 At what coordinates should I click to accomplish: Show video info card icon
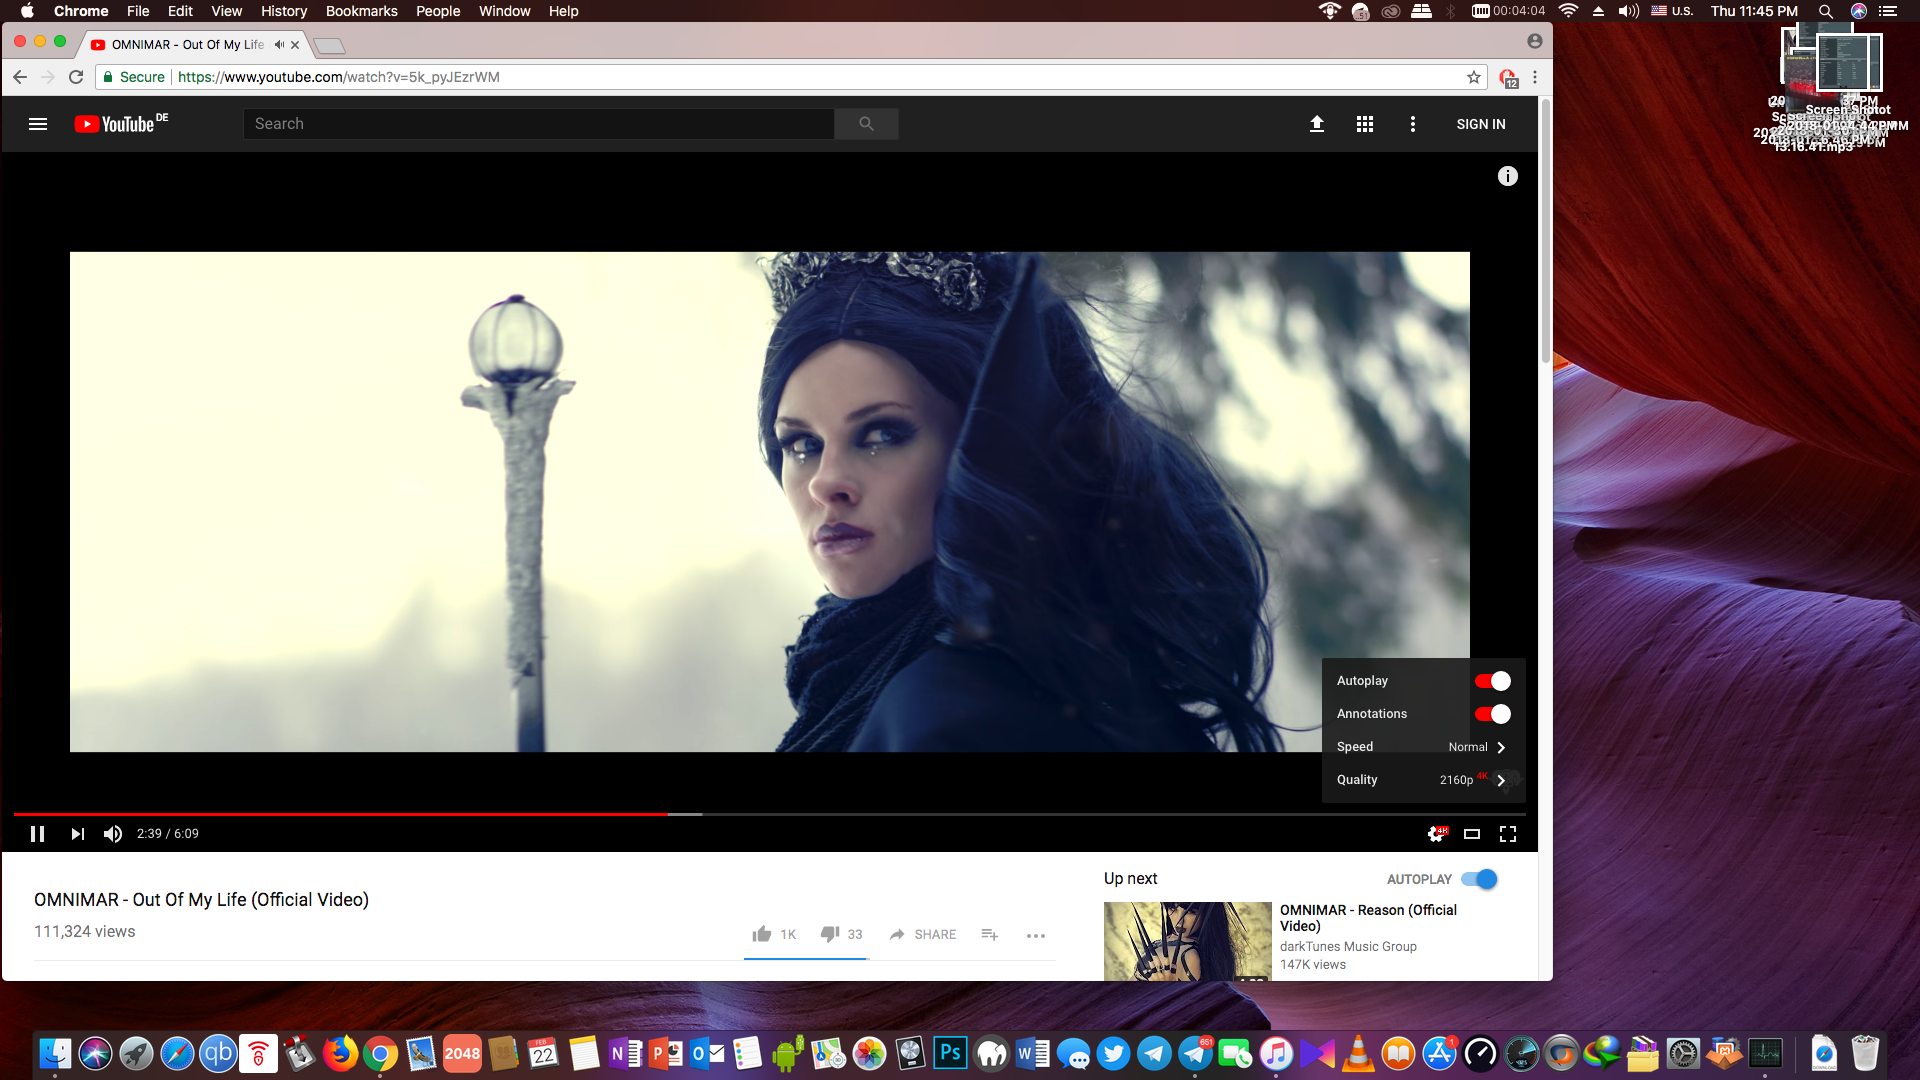click(x=1508, y=176)
